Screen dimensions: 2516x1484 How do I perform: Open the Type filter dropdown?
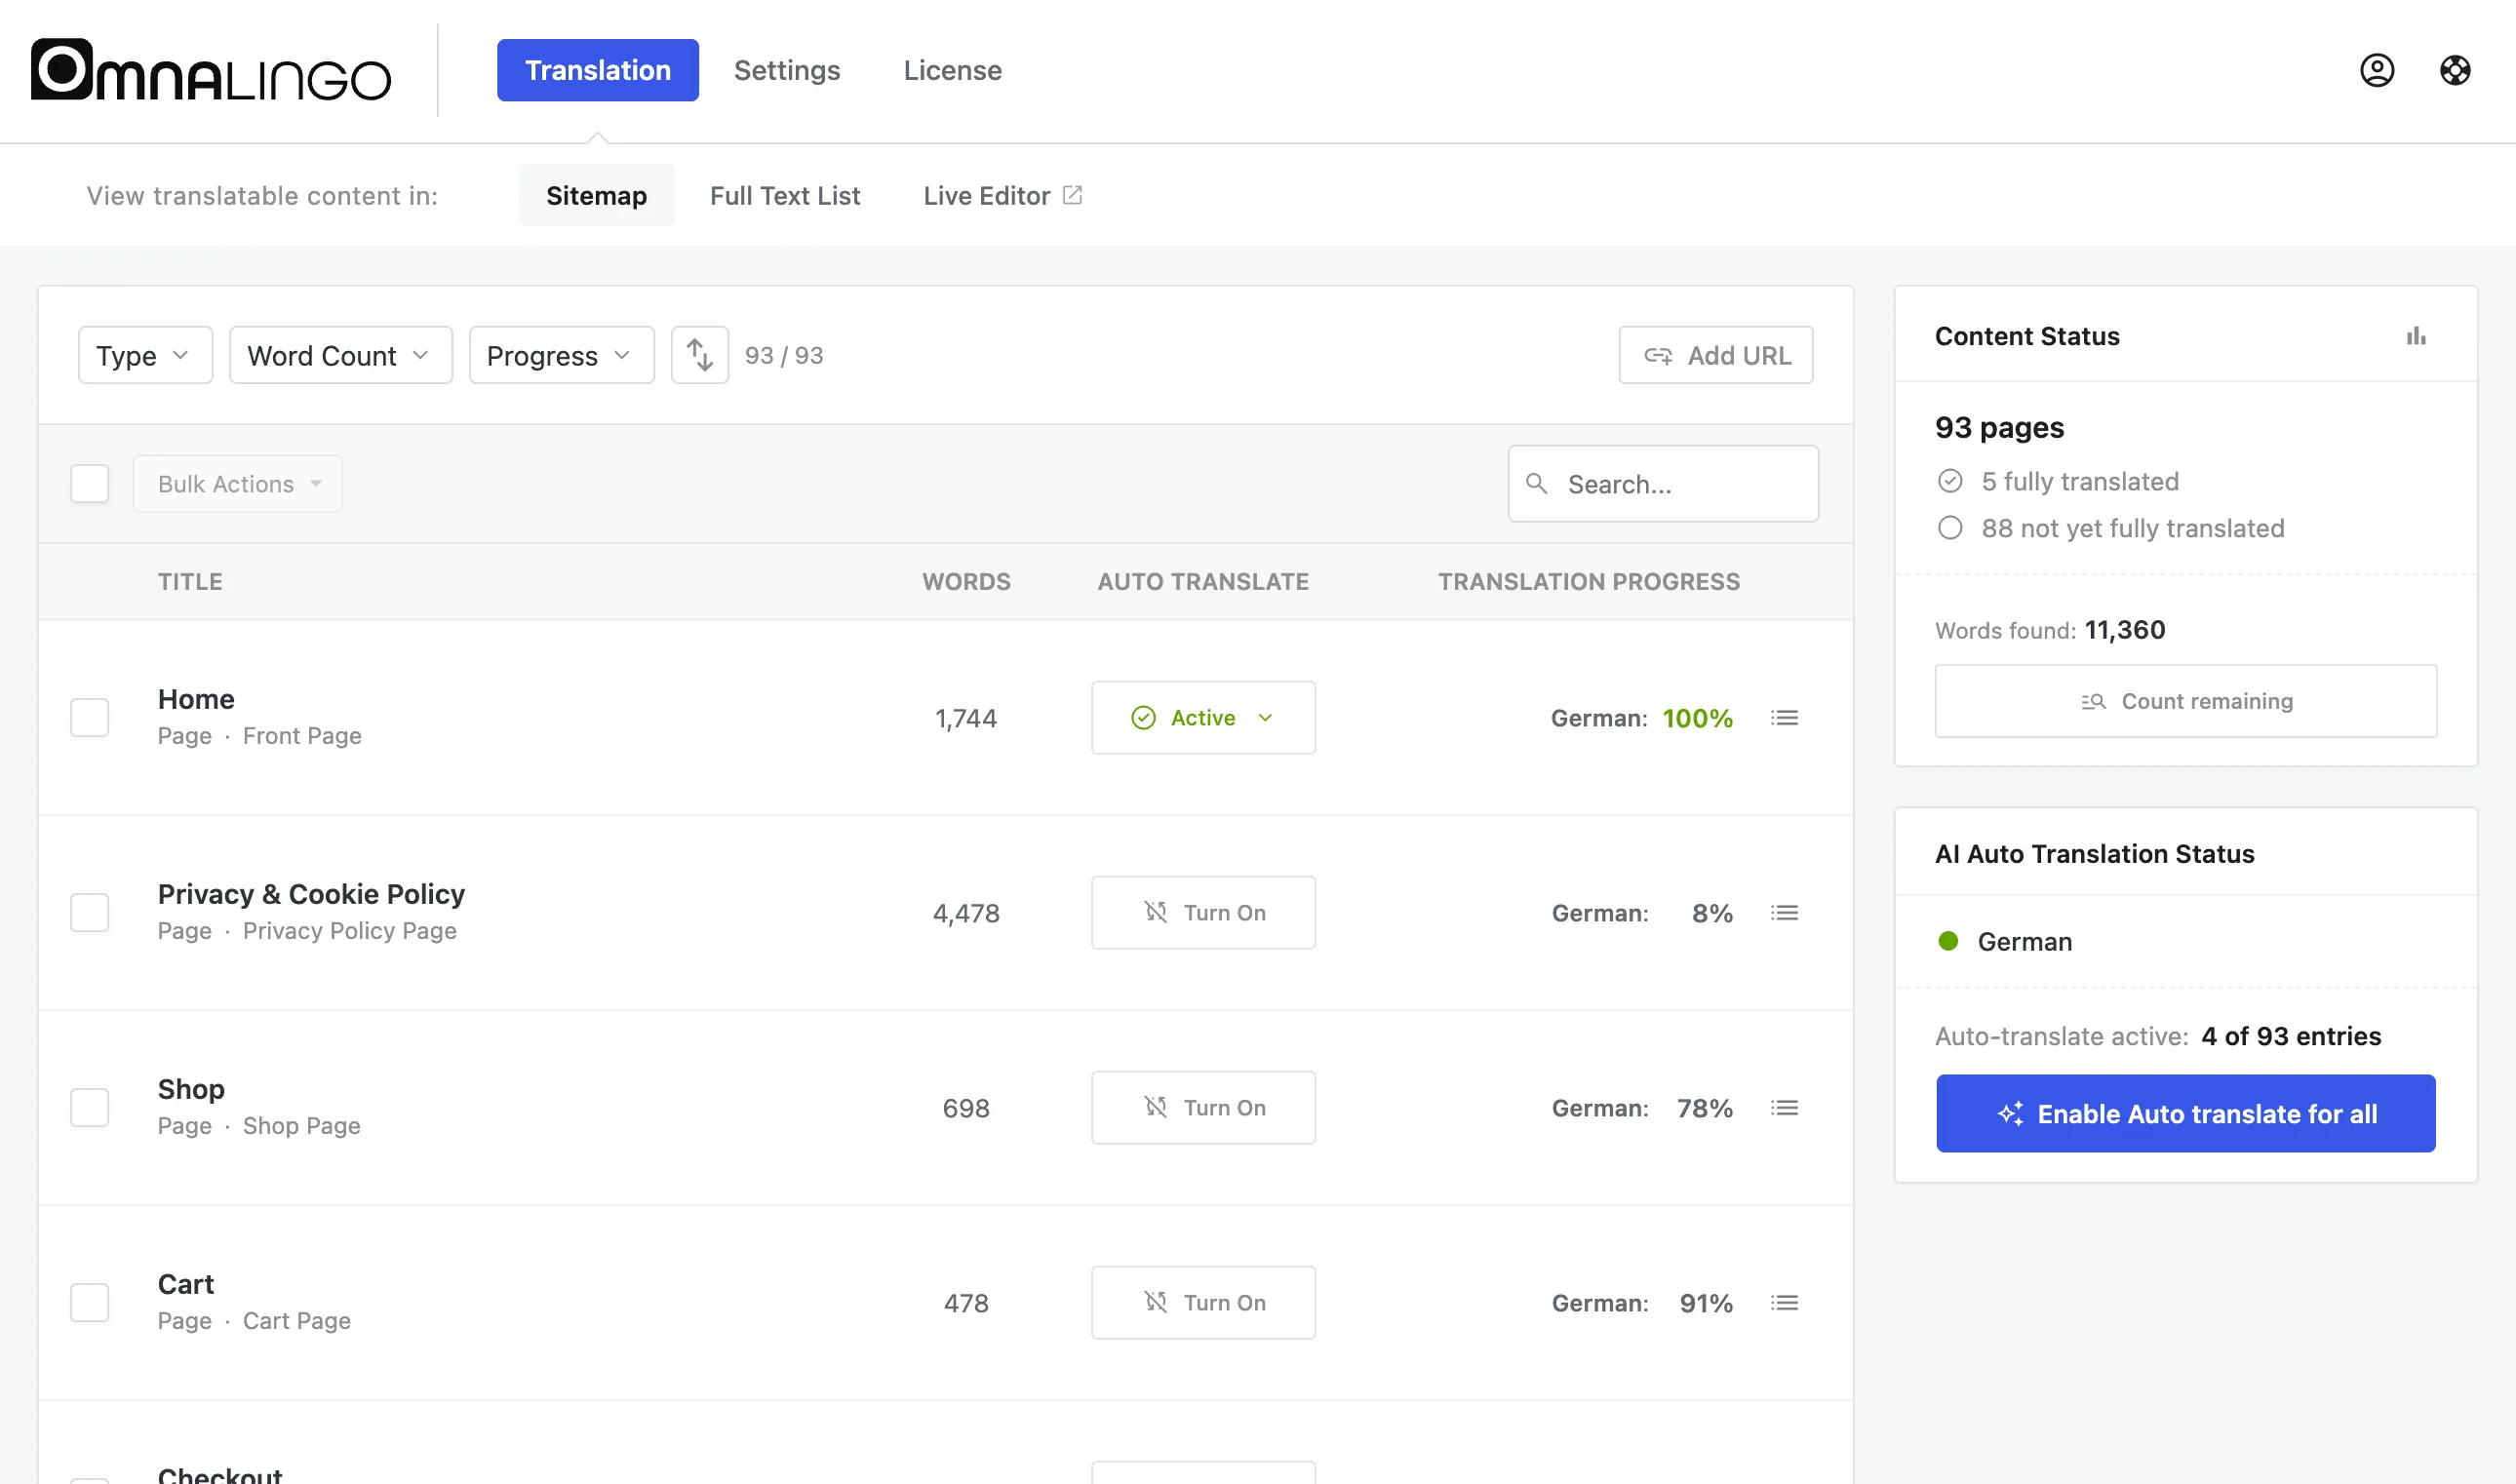tap(145, 355)
